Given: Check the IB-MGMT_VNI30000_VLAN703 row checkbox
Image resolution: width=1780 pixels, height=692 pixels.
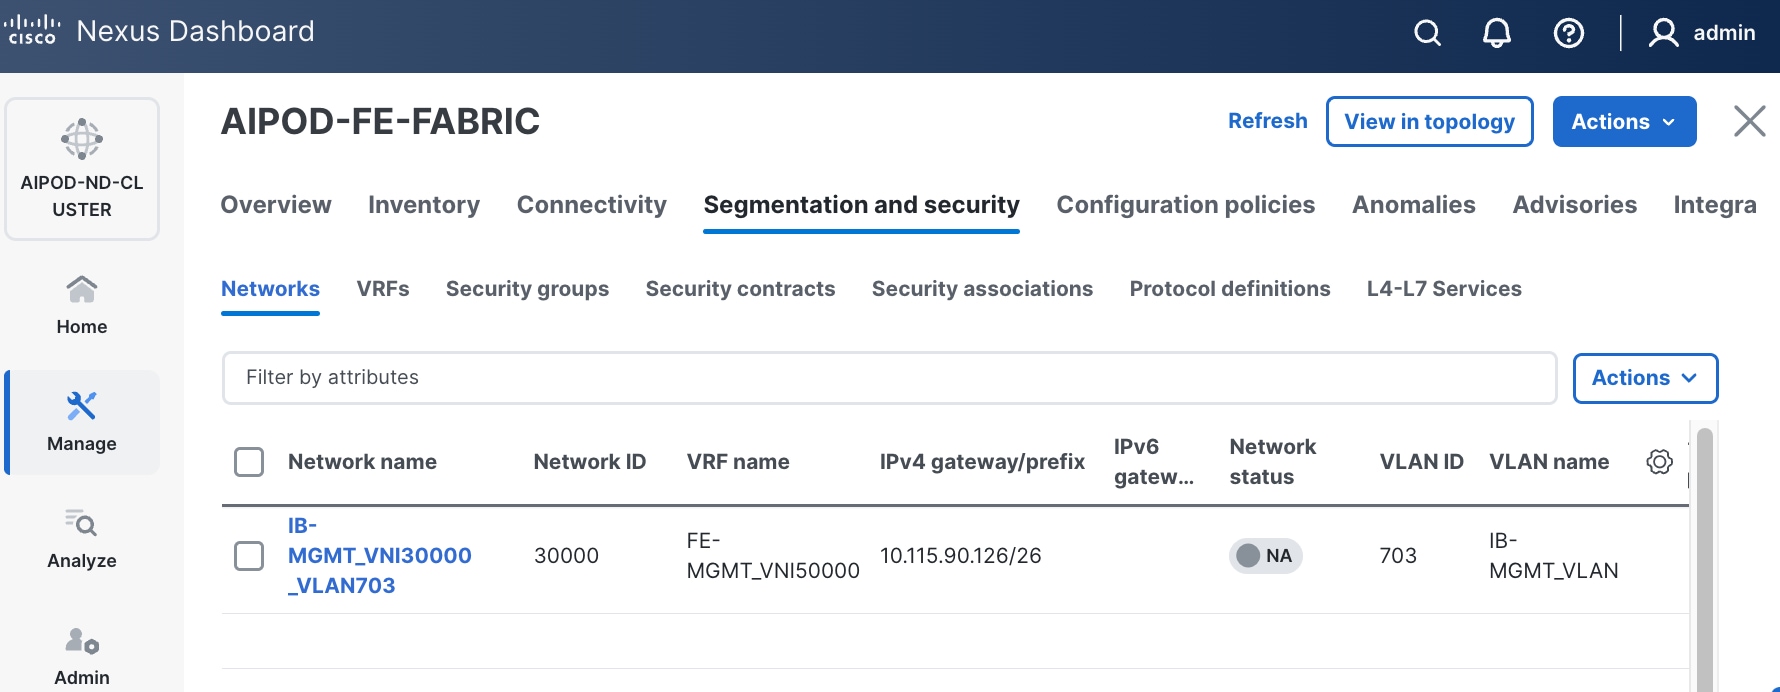Looking at the screenshot, I should (249, 556).
